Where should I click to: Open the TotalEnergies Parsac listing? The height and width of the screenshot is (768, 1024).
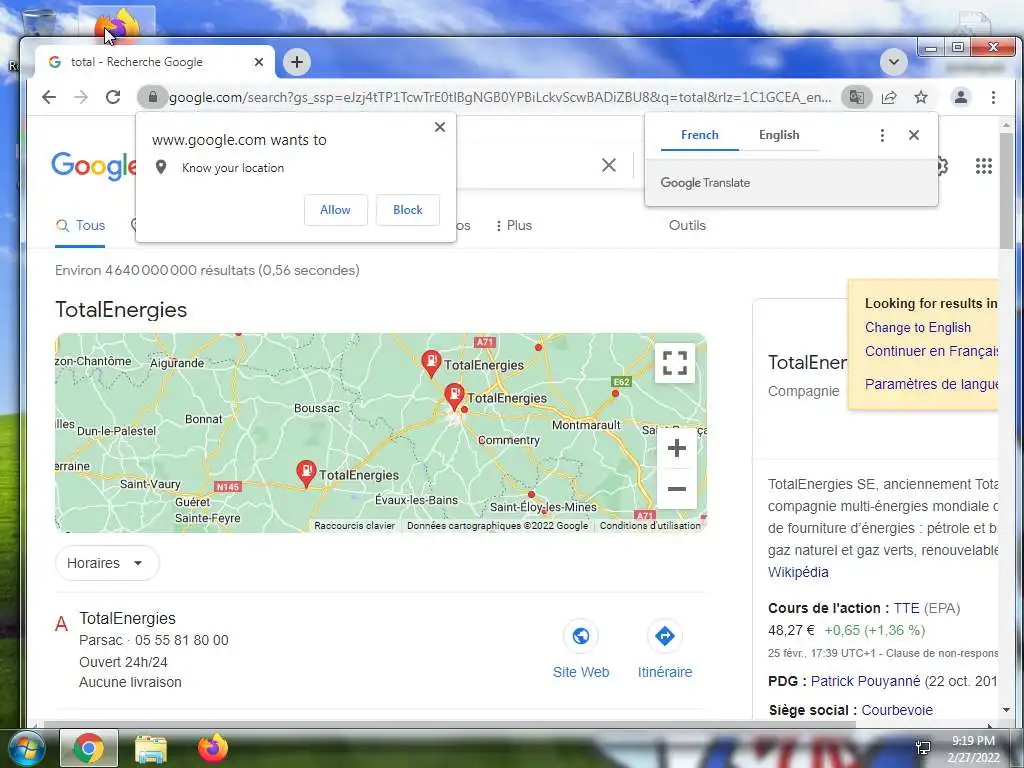(x=127, y=618)
